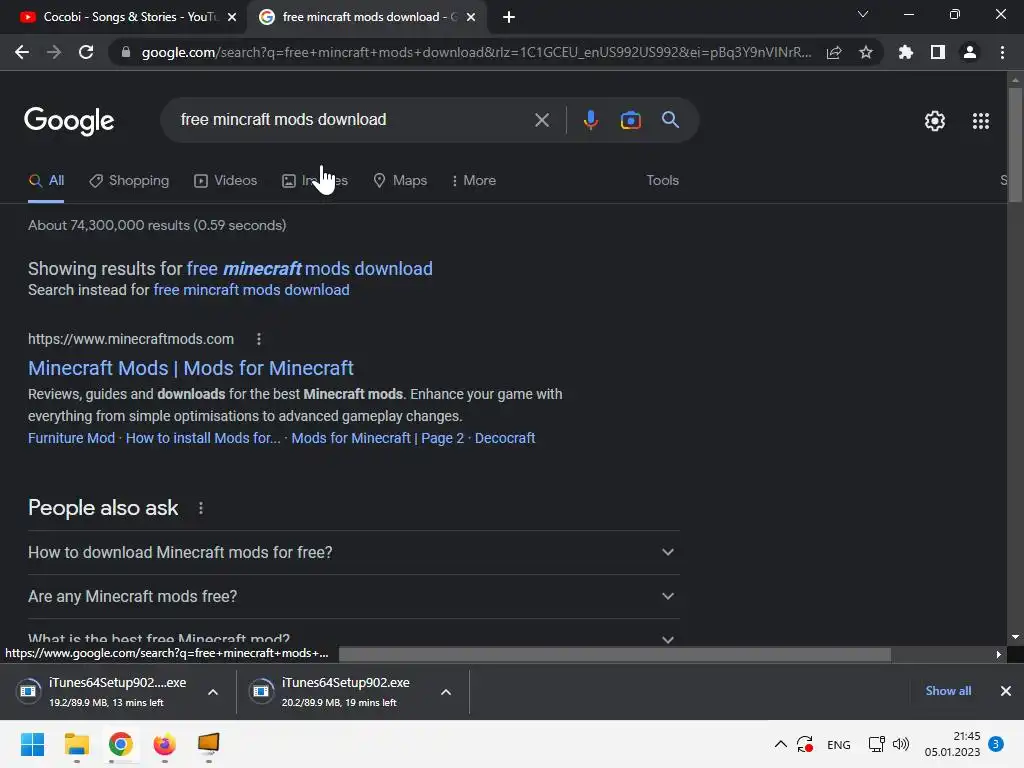Show all downloads
The width and height of the screenshot is (1024, 768).
coord(948,691)
